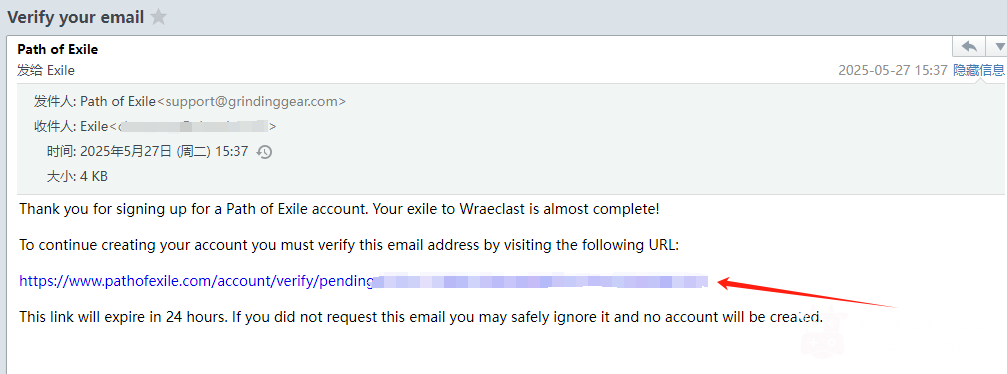The width and height of the screenshot is (1007, 374).
Task: Click the 大小: 4 KB size line
Action: point(77,176)
